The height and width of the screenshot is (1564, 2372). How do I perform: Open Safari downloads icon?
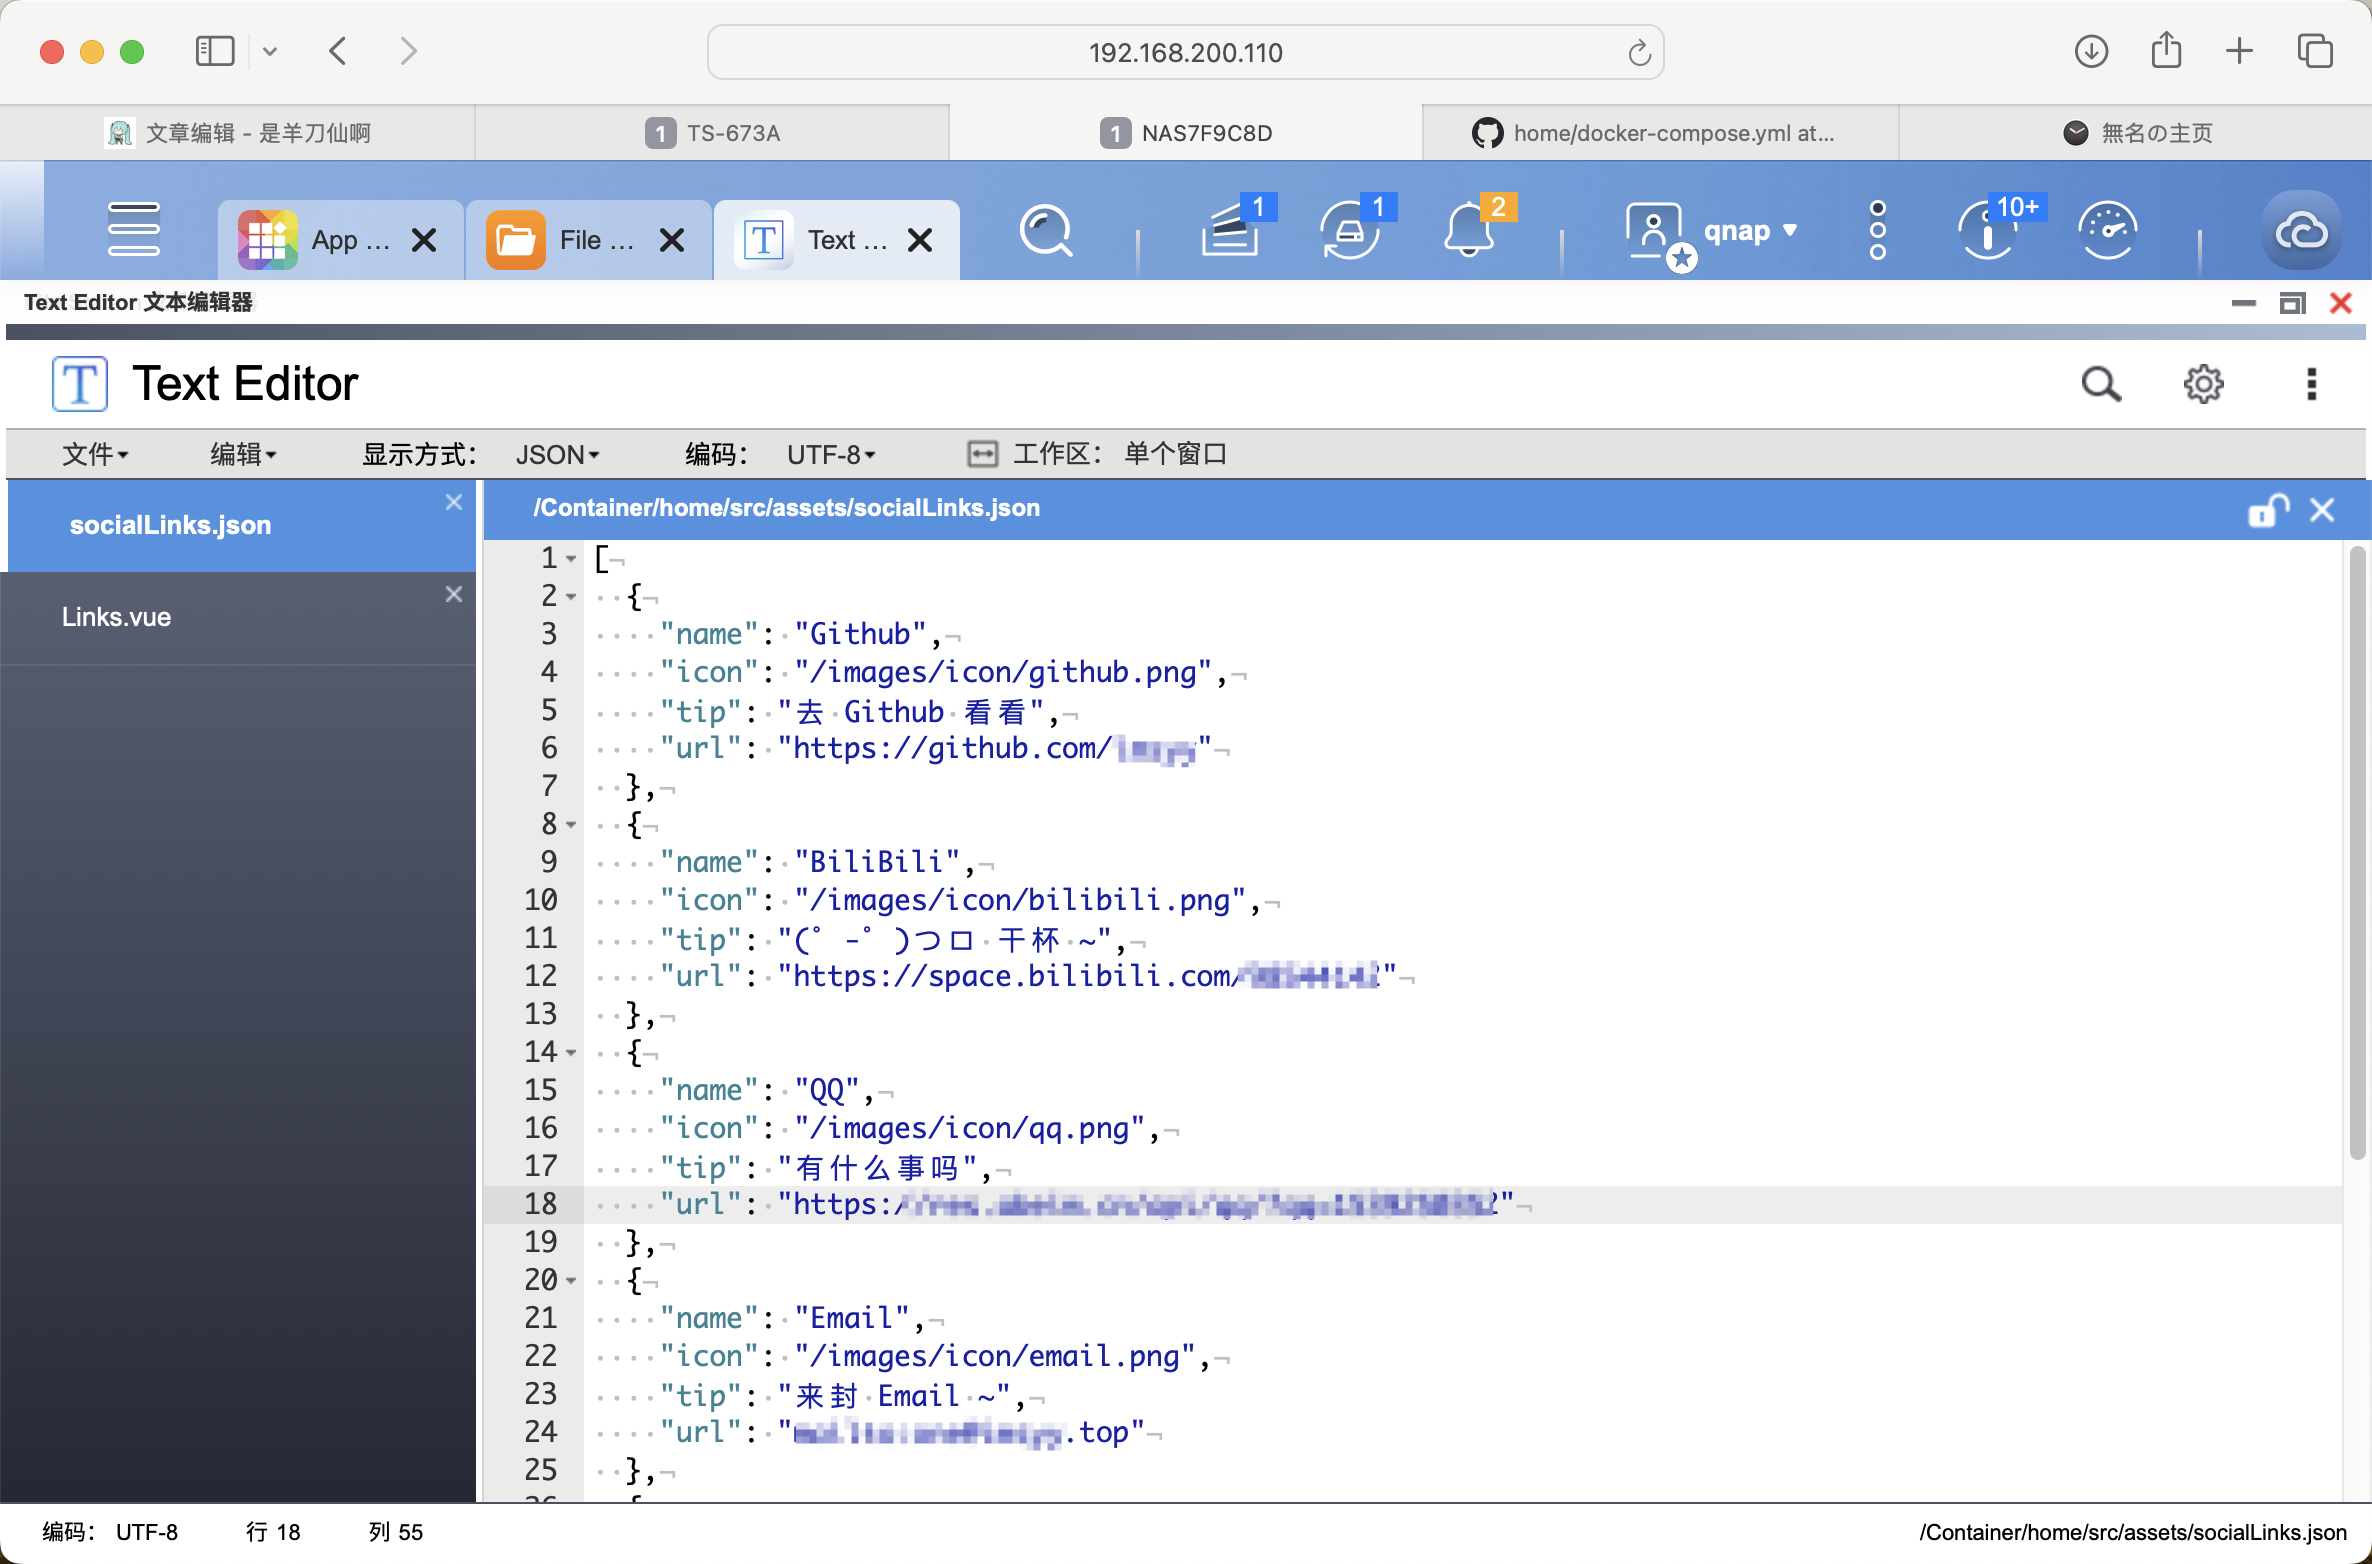click(x=2091, y=51)
